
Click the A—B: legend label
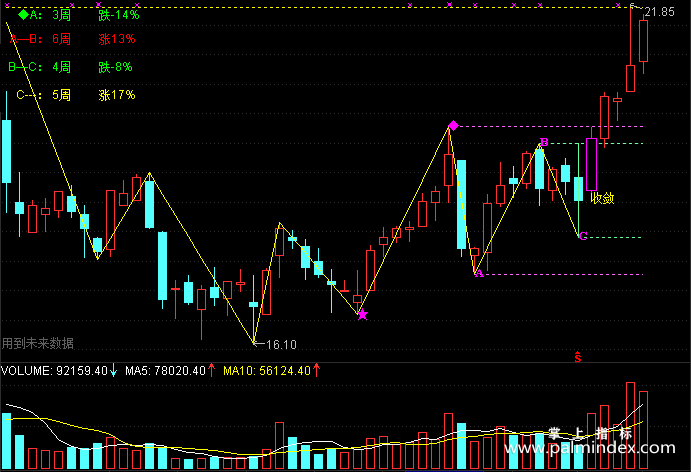coord(26,39)
